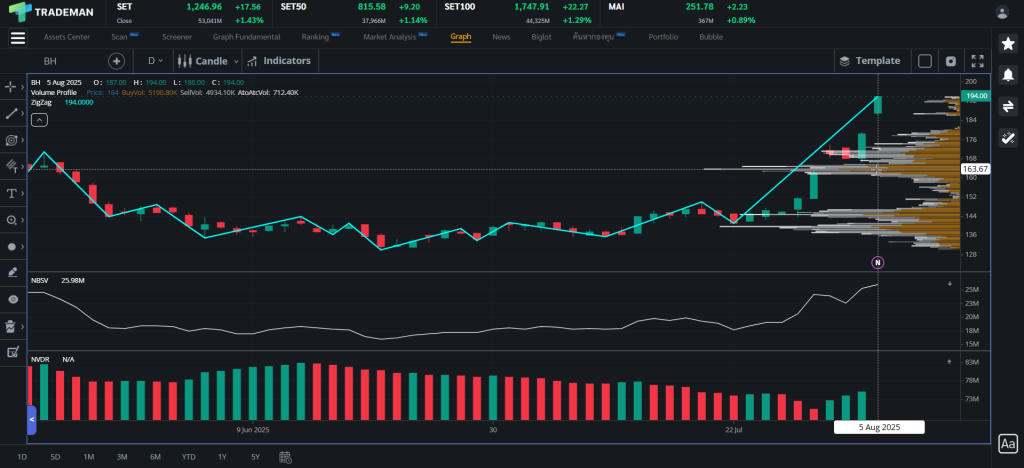
Task: Take a chart snapshot with camera icon
Action: (951, 61)
